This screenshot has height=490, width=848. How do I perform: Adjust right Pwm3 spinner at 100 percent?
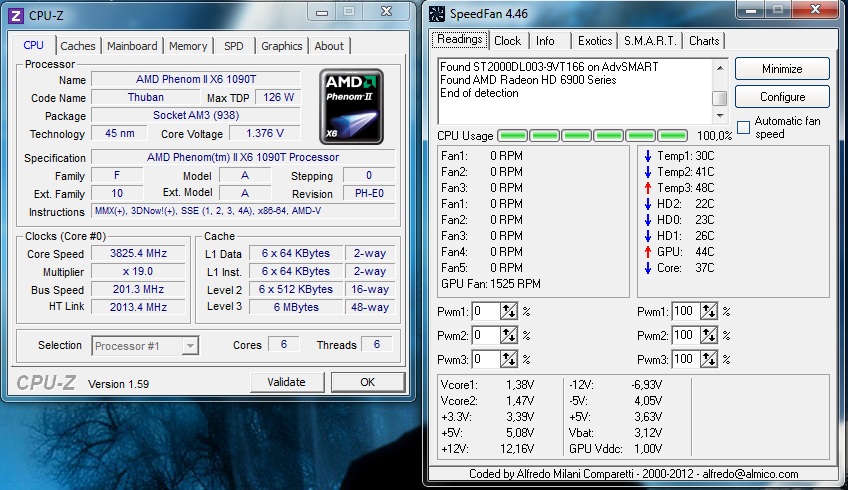click(708, 359)
